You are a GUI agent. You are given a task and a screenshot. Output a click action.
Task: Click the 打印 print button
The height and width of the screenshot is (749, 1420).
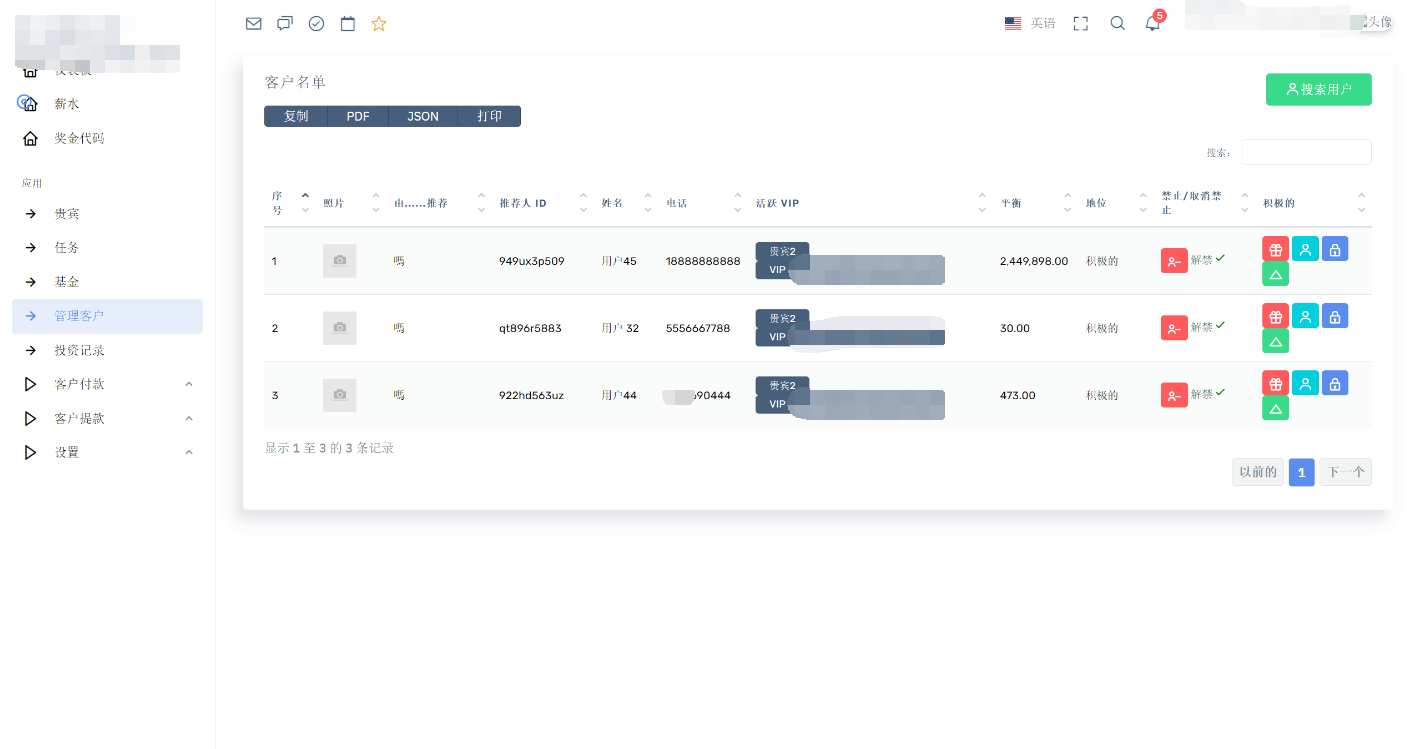(489, 116)
